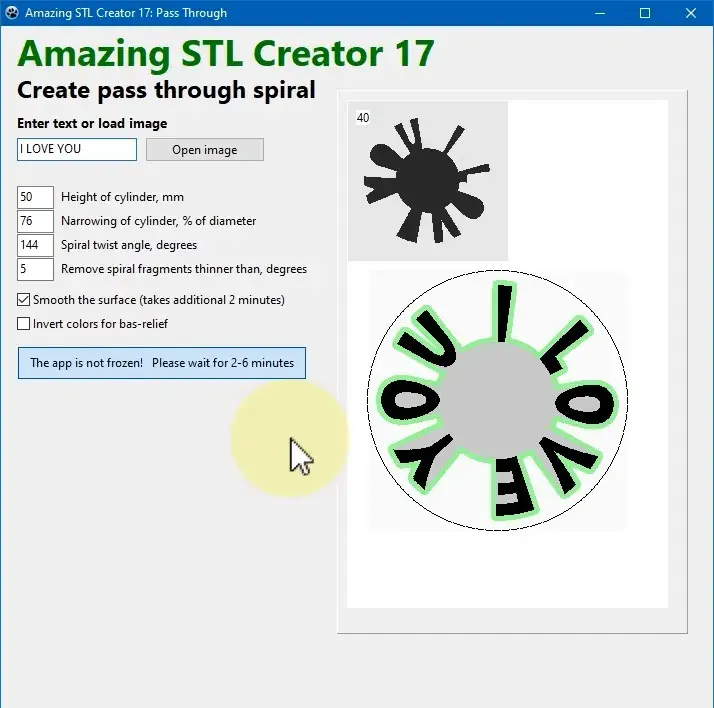This screenshot has height=708, width=714.
Task: Focus the 'I LOVE YOU' text field
Action: click(76, 150)
